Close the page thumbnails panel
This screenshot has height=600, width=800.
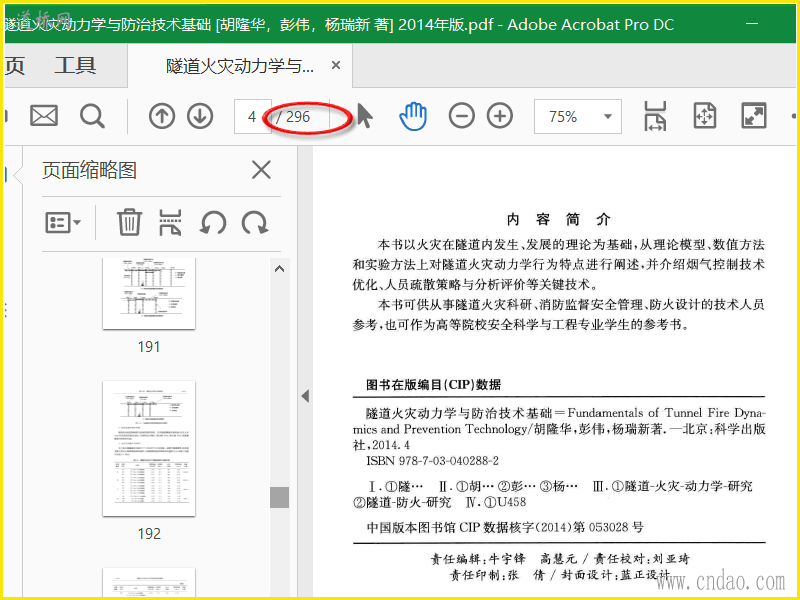(x=261, y=170)
